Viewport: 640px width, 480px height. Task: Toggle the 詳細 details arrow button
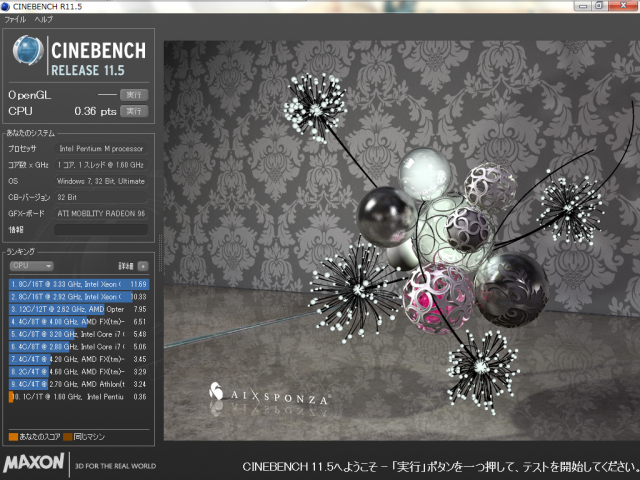(143, 266)
